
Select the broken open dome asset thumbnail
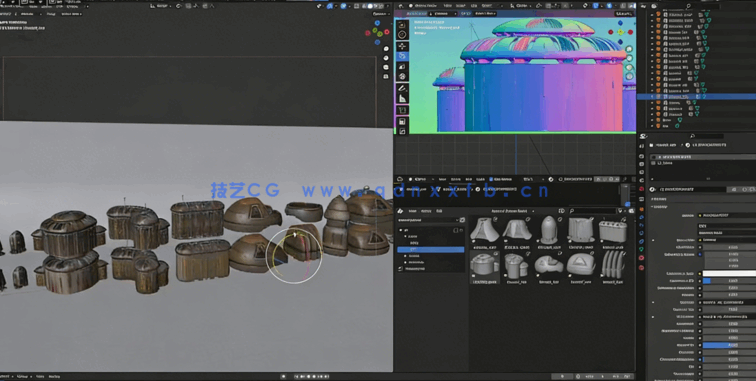click(549, 267)
